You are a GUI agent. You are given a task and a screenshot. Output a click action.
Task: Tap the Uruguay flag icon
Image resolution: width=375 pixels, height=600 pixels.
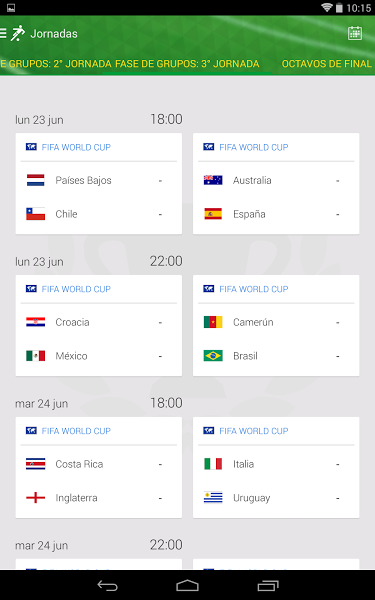click(x=213, y=498)
